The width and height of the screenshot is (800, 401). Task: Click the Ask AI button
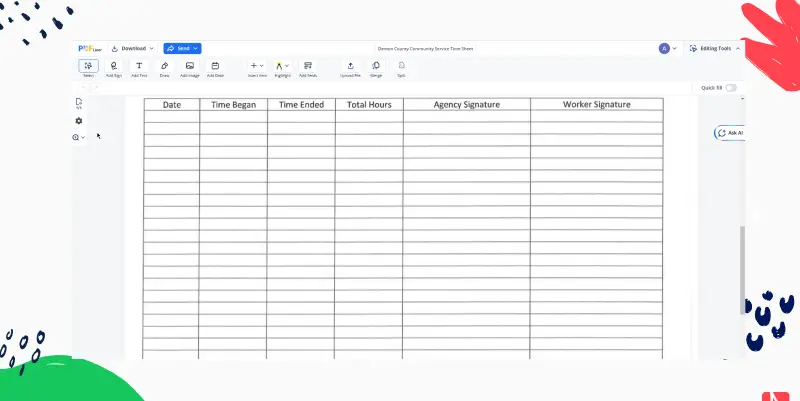[730, 133]
